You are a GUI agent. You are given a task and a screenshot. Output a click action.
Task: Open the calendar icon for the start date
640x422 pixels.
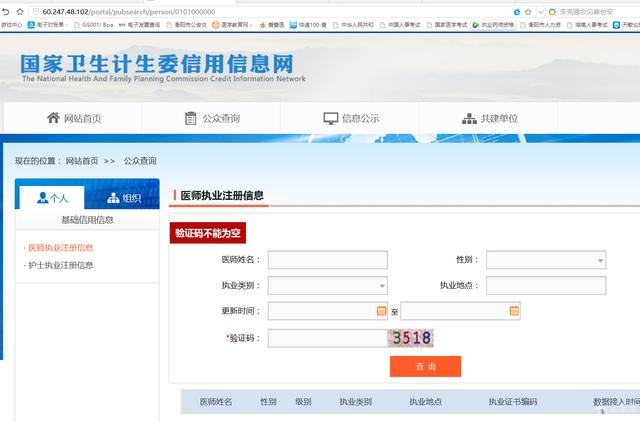[x=381, y=311]
